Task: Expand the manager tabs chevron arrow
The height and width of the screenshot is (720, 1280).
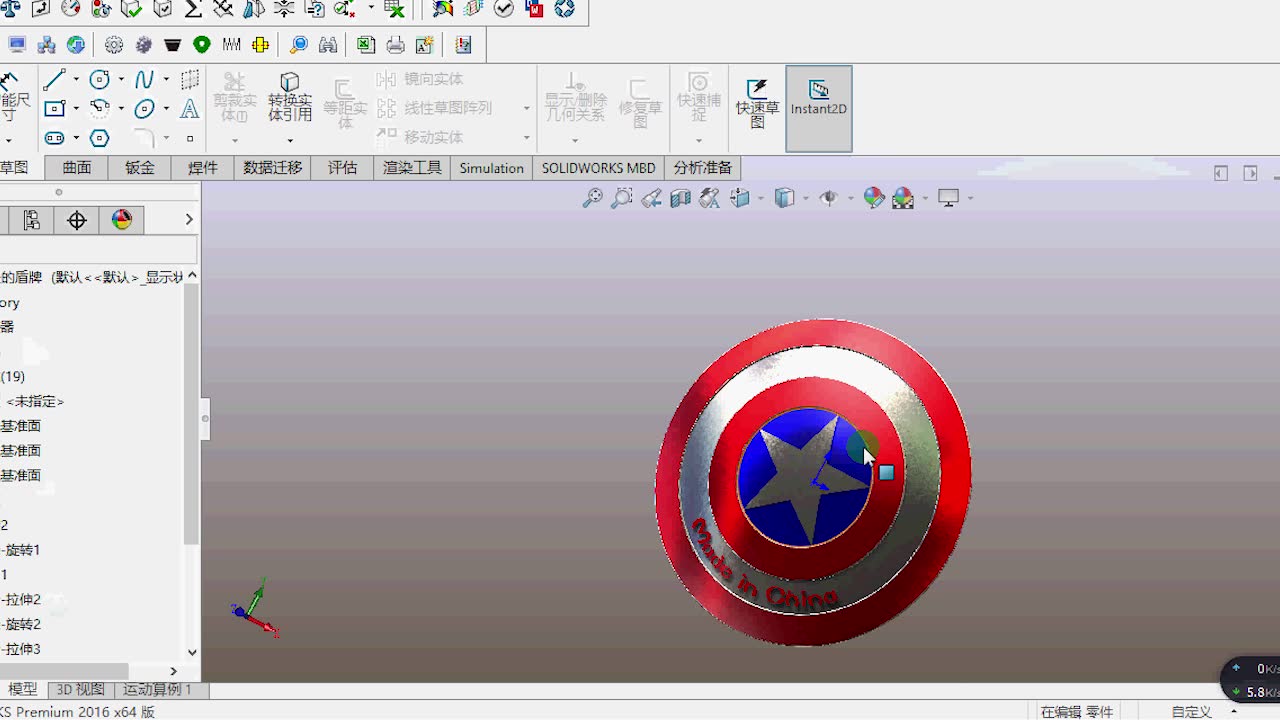Action: pyautogui.click(x=188, y=220)
